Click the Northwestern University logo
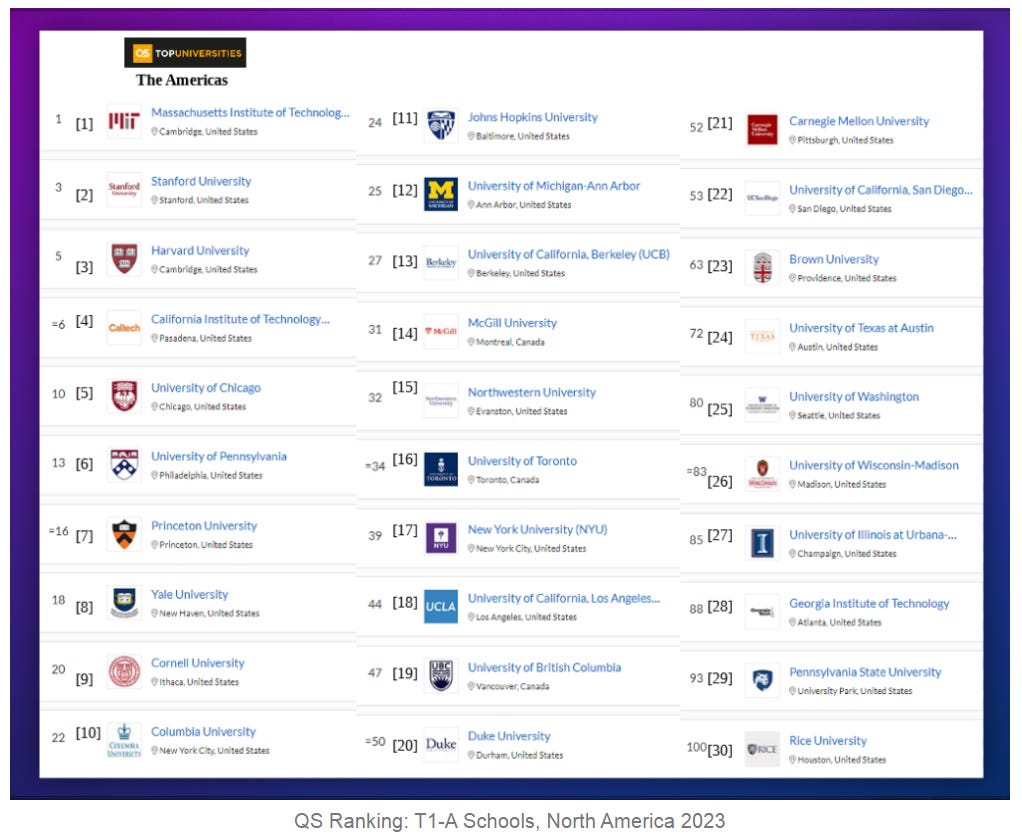Image resolution: width=1022 pixels, height=839 pixels. click(441, 401)
